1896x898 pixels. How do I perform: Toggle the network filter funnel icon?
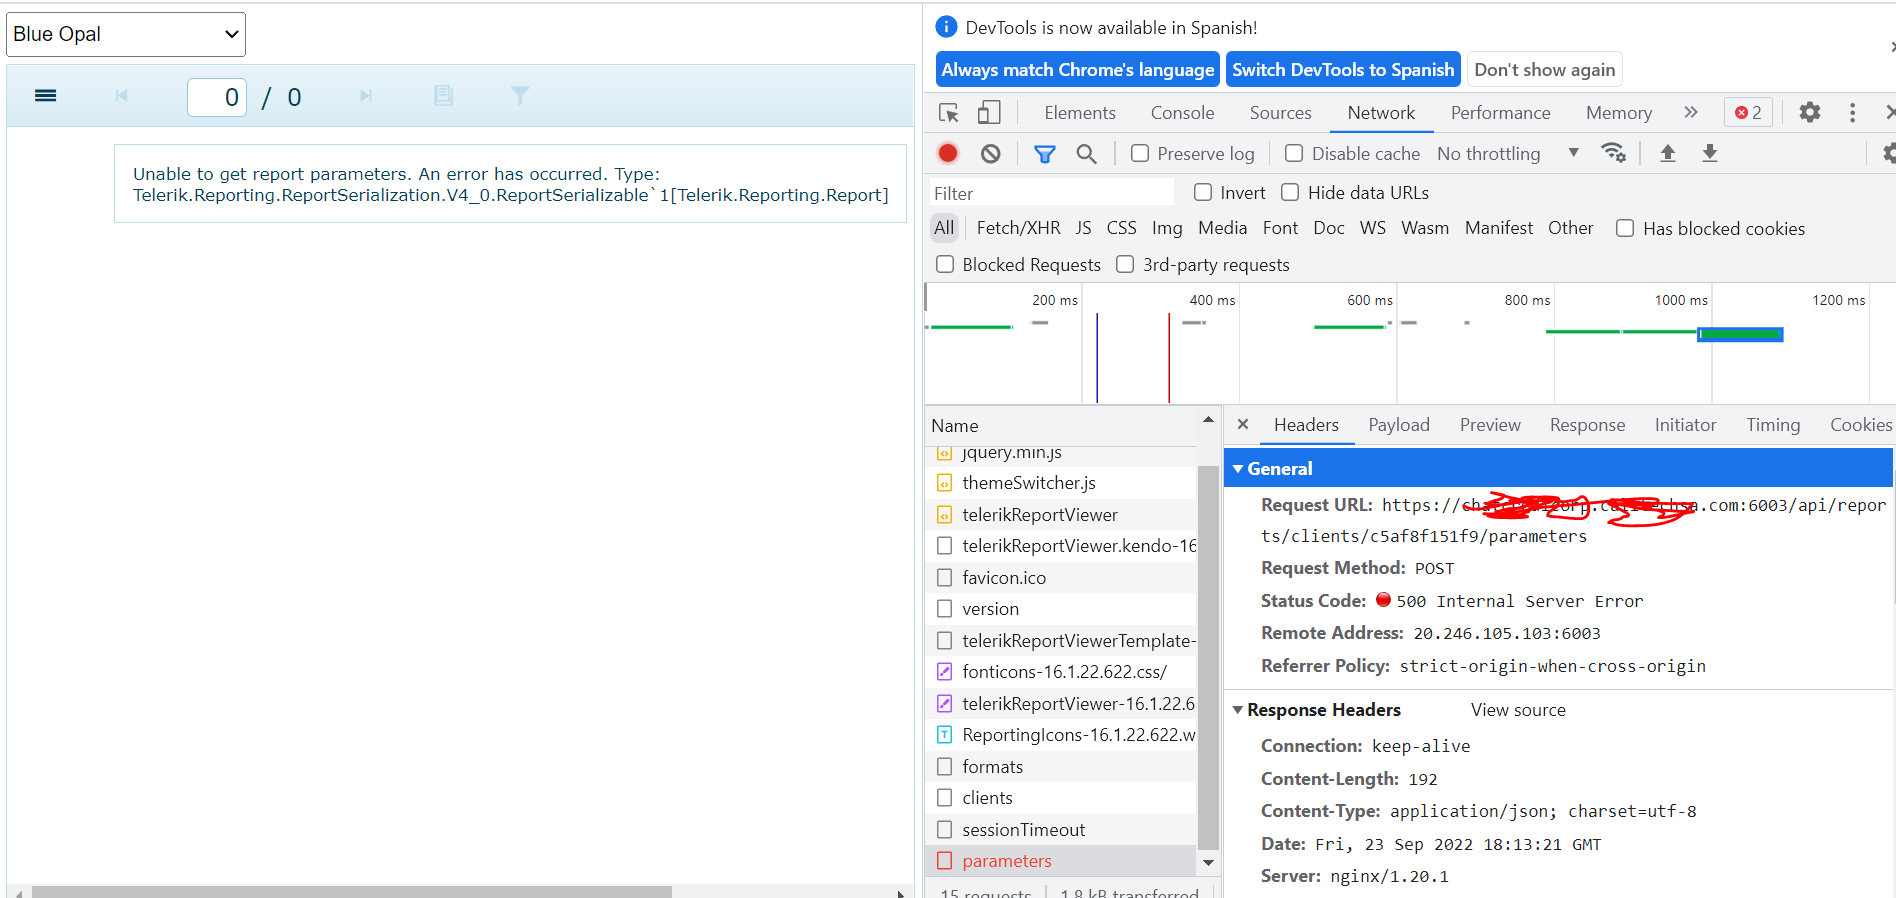[1044, 153]
